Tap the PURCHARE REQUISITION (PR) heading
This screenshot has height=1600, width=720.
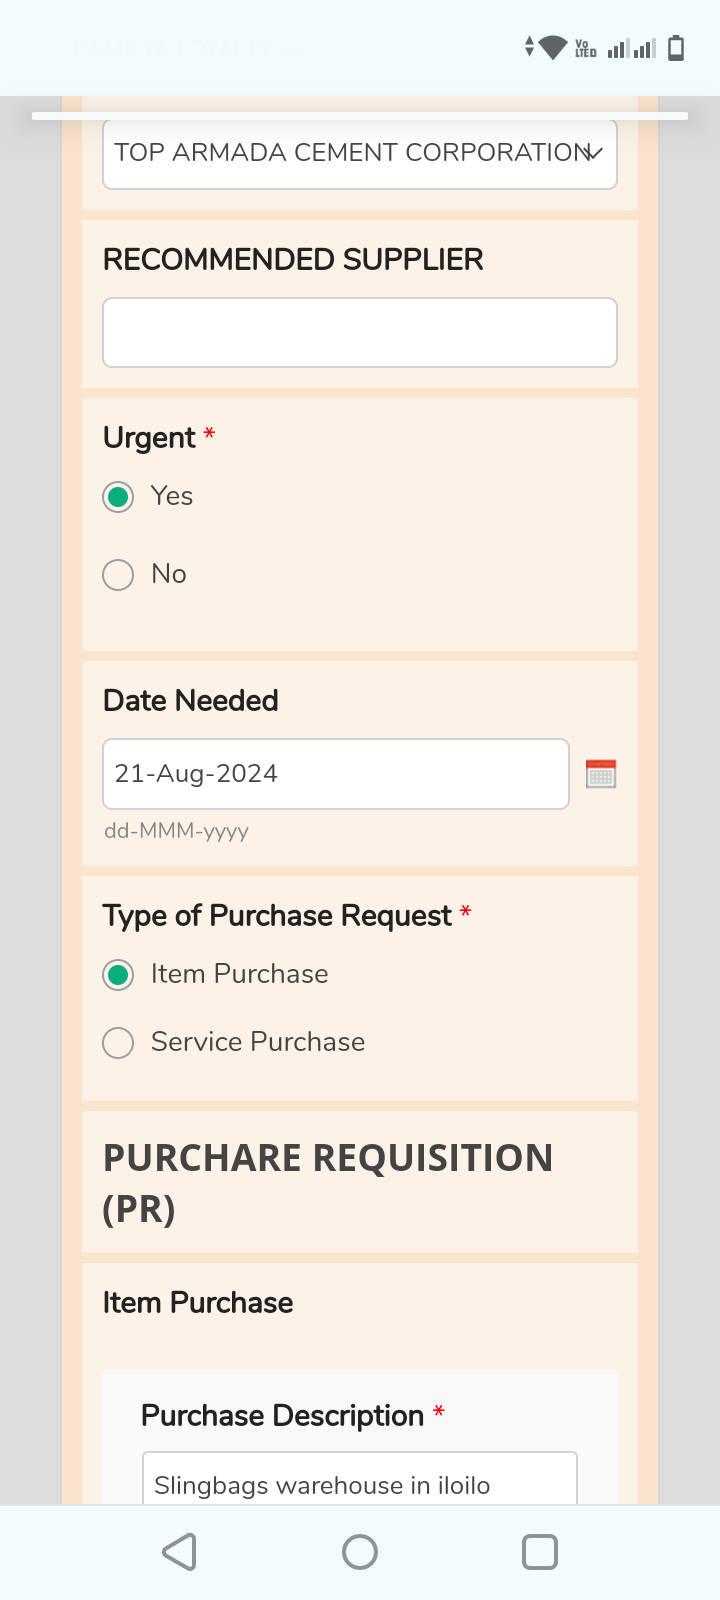pos(328,1183)
